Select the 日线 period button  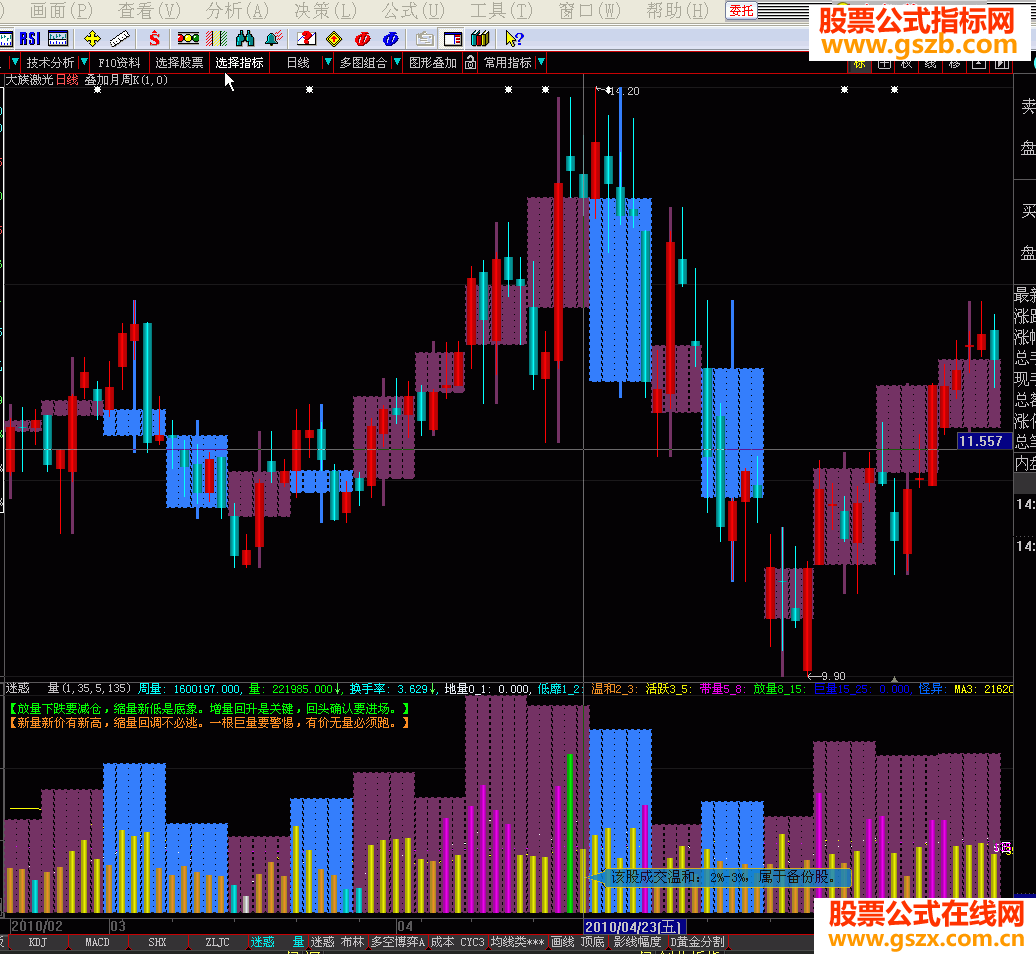[298, 63]
